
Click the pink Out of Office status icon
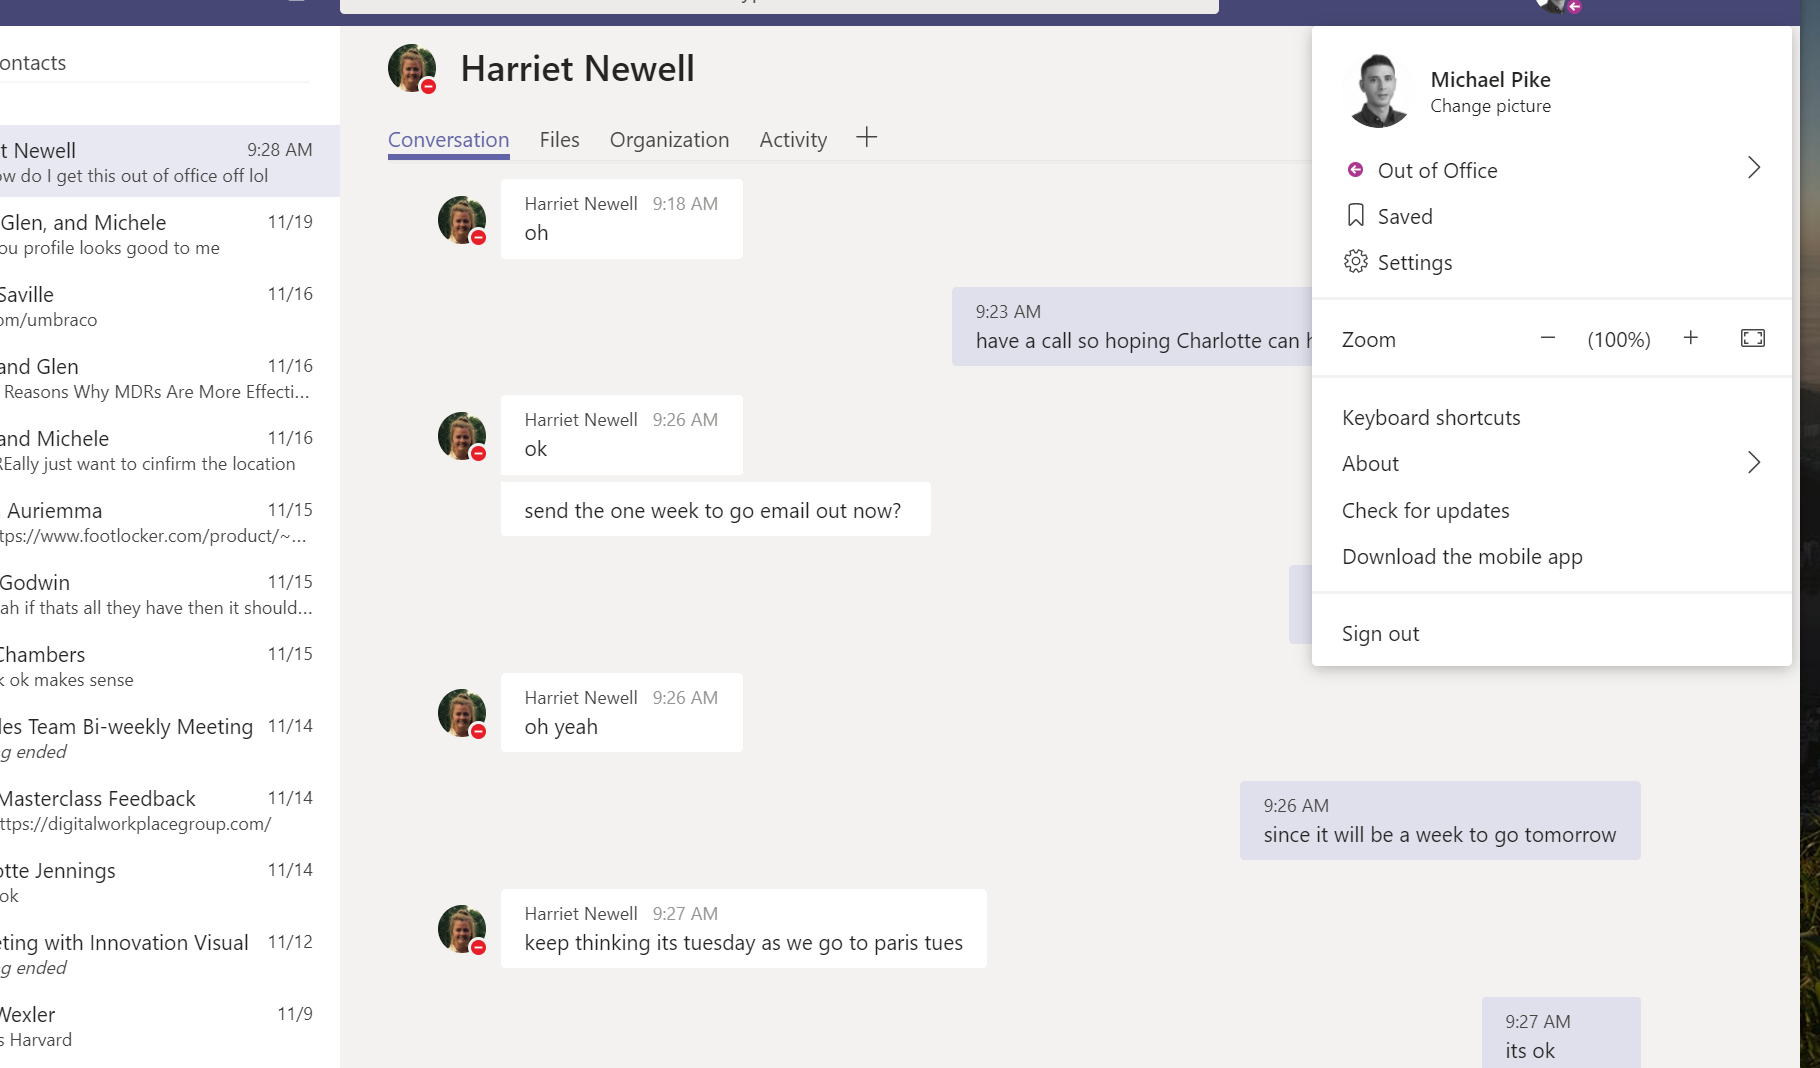pyautogui.click(x=1355, y=170)
